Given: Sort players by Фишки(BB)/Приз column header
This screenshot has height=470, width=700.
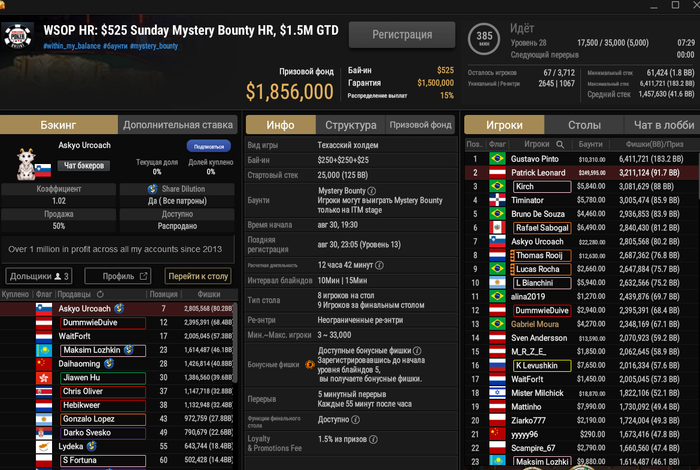Looking at the screenshot, I should (654, 144).
